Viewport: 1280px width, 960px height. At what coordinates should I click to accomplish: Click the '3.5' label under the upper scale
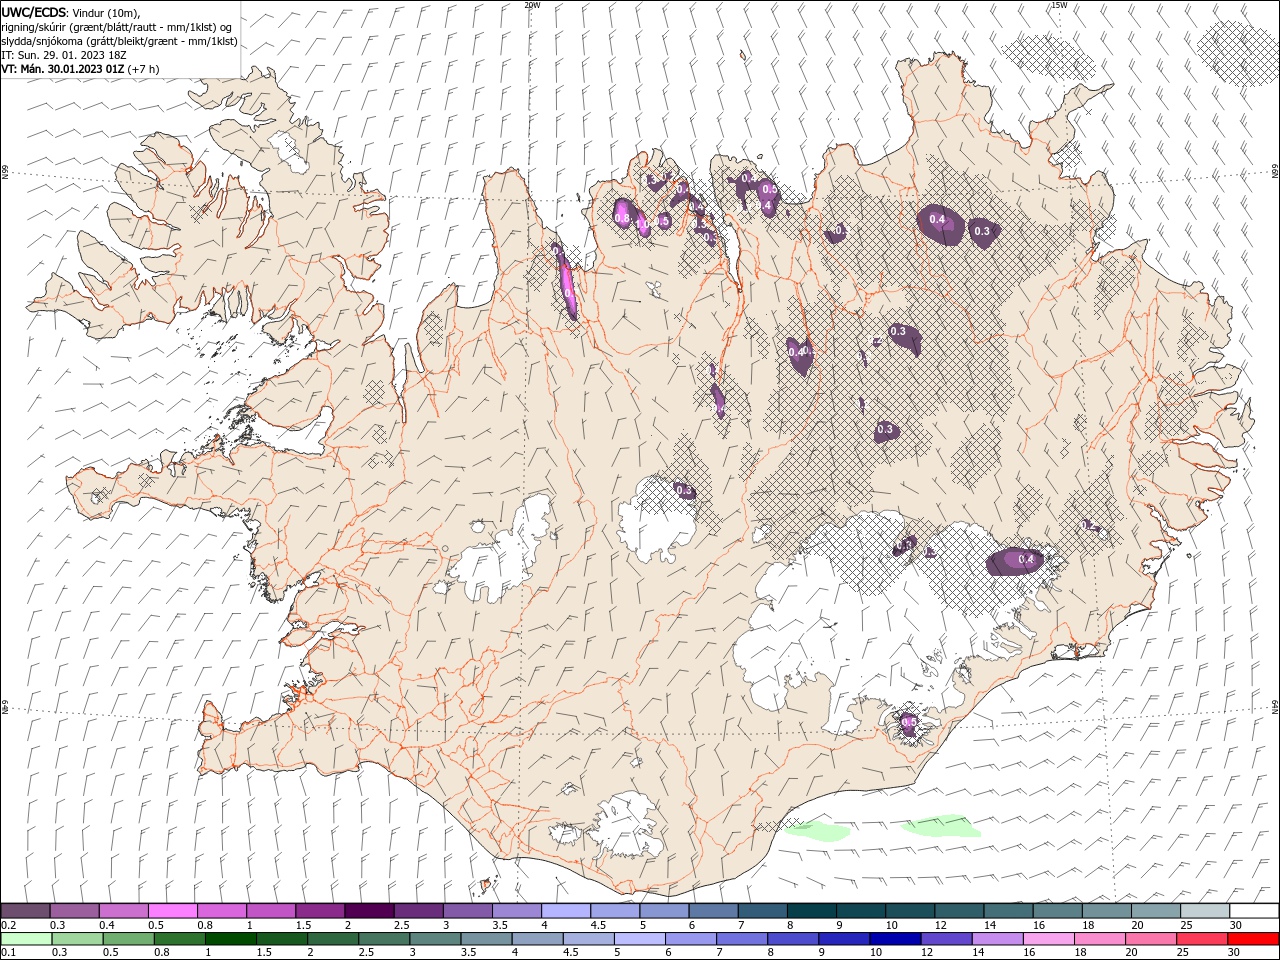(500, 925)
